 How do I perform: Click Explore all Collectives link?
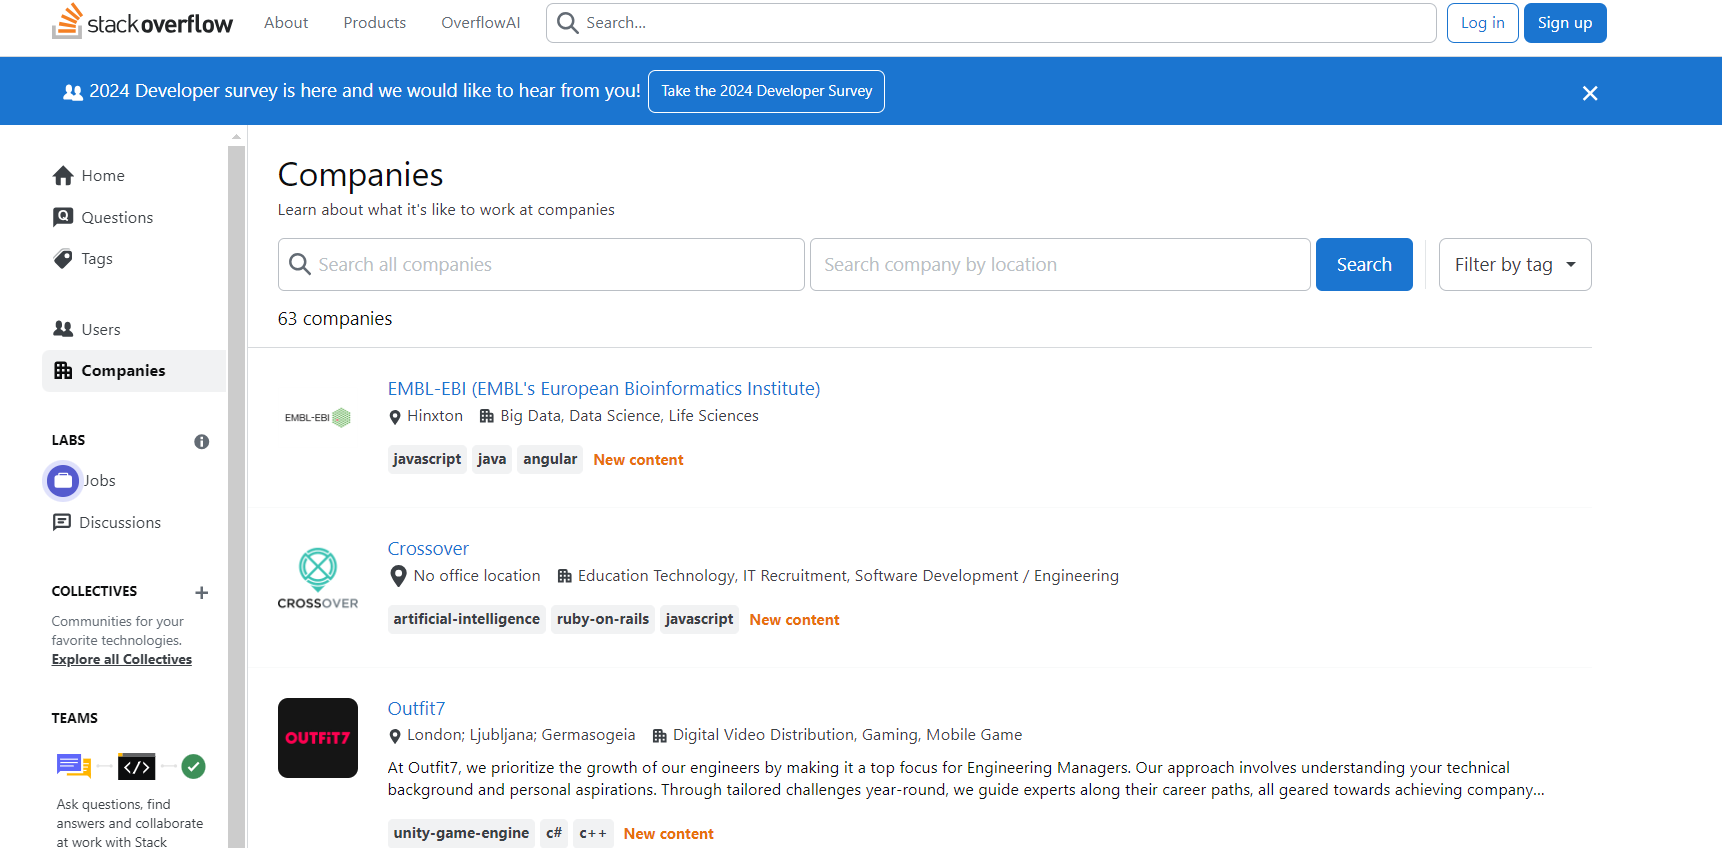[122, 659]
